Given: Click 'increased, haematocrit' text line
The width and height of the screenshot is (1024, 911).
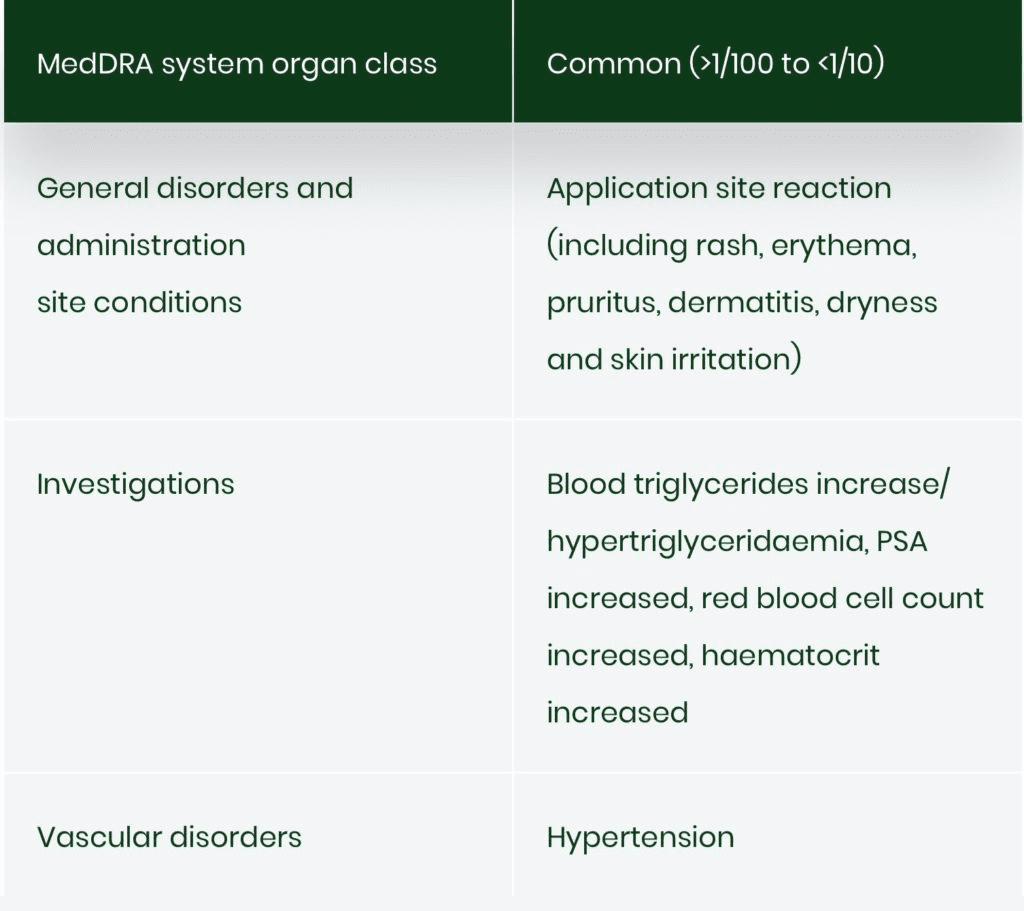Looking at the screenshot, I should pos(713,655).
